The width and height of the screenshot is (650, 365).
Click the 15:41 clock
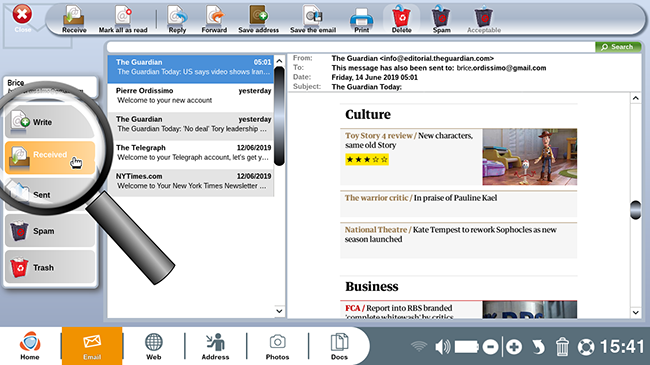tap(622, 346)
